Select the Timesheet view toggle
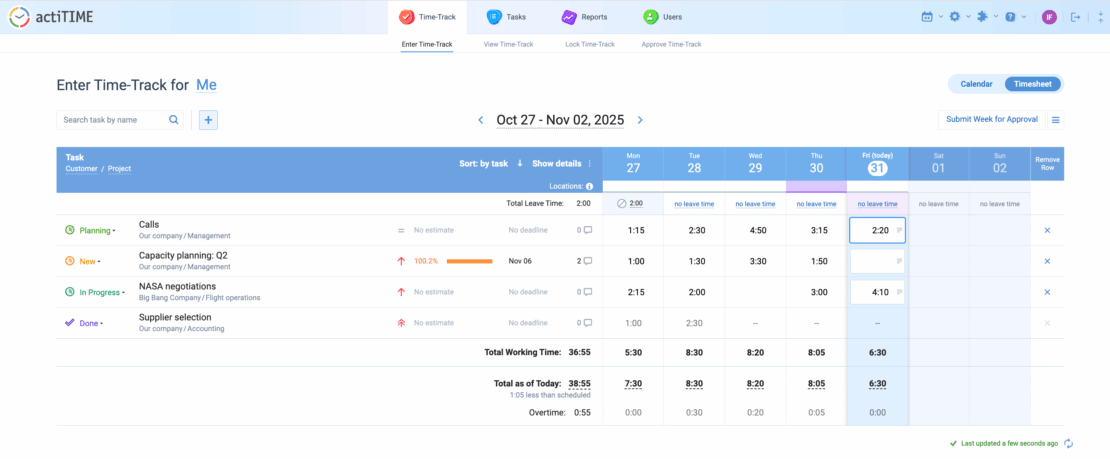The height and width of the screenshot is (459, 1110). [1031, 84]
